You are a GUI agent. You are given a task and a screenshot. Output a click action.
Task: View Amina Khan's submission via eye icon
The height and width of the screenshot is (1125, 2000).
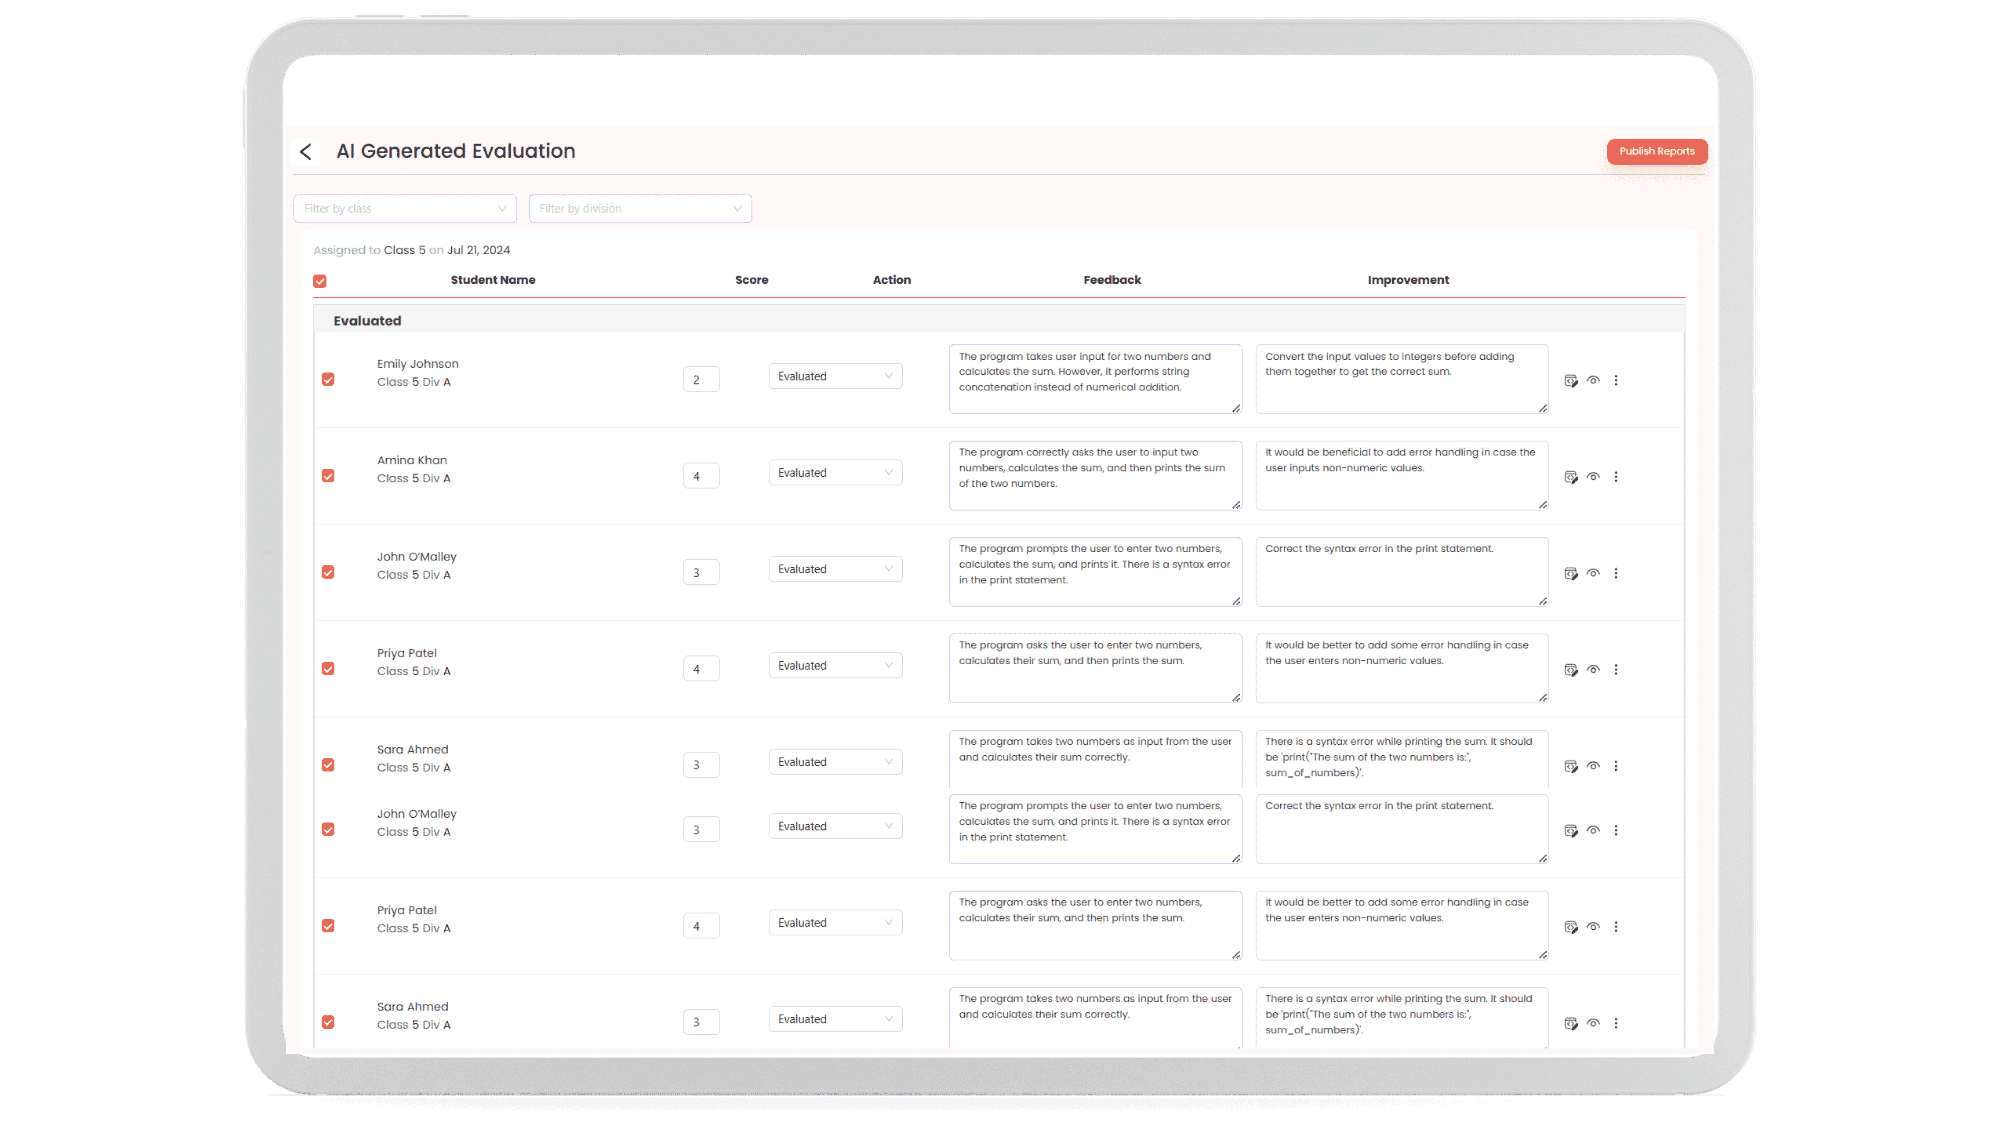pyautogui.click(x=1593, y=477)
